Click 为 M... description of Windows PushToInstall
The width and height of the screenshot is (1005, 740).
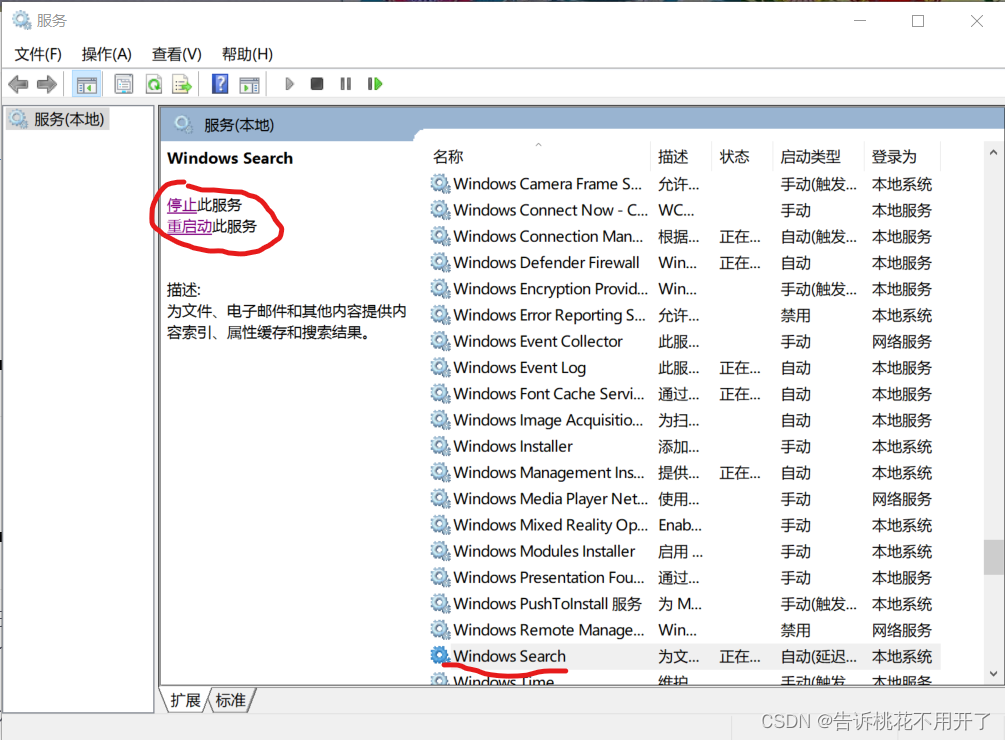point(680,604)
